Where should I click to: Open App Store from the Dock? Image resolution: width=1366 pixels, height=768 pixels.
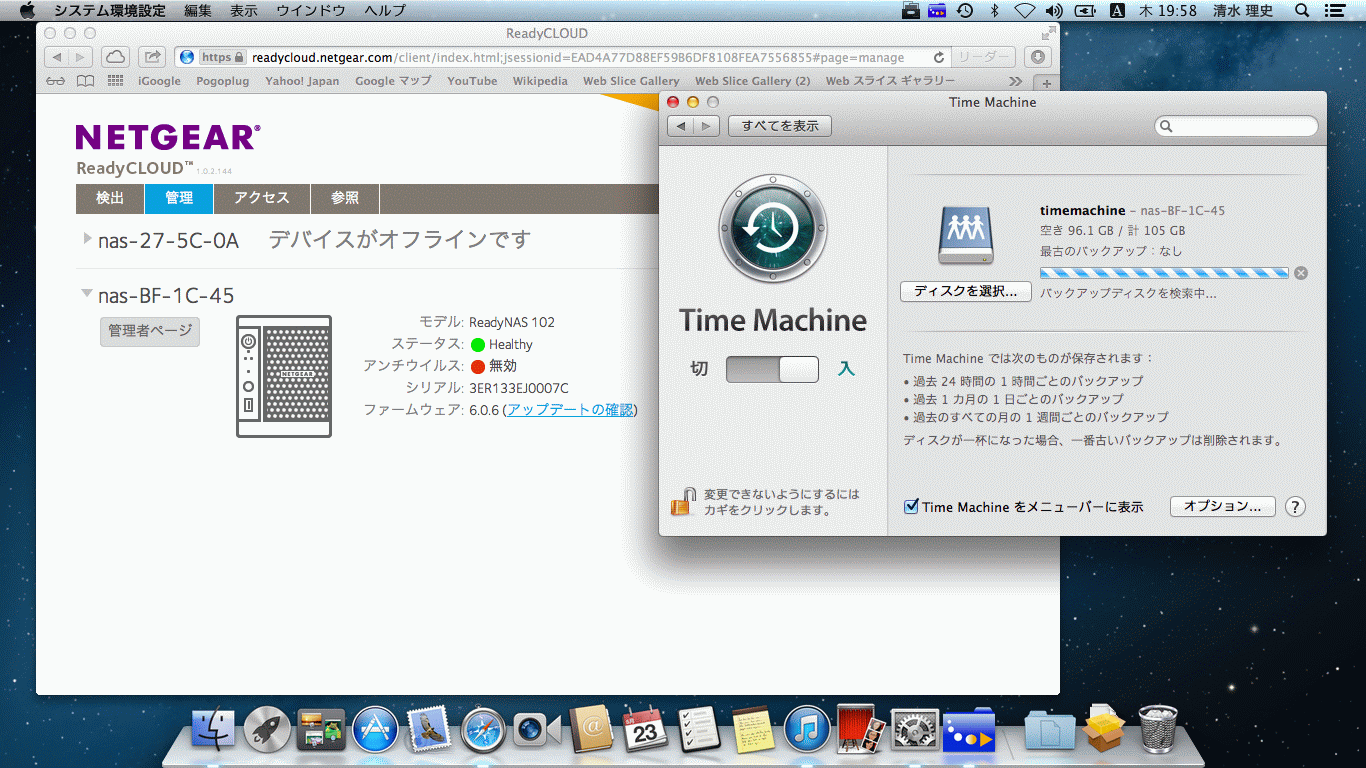[x=376, y=730]
